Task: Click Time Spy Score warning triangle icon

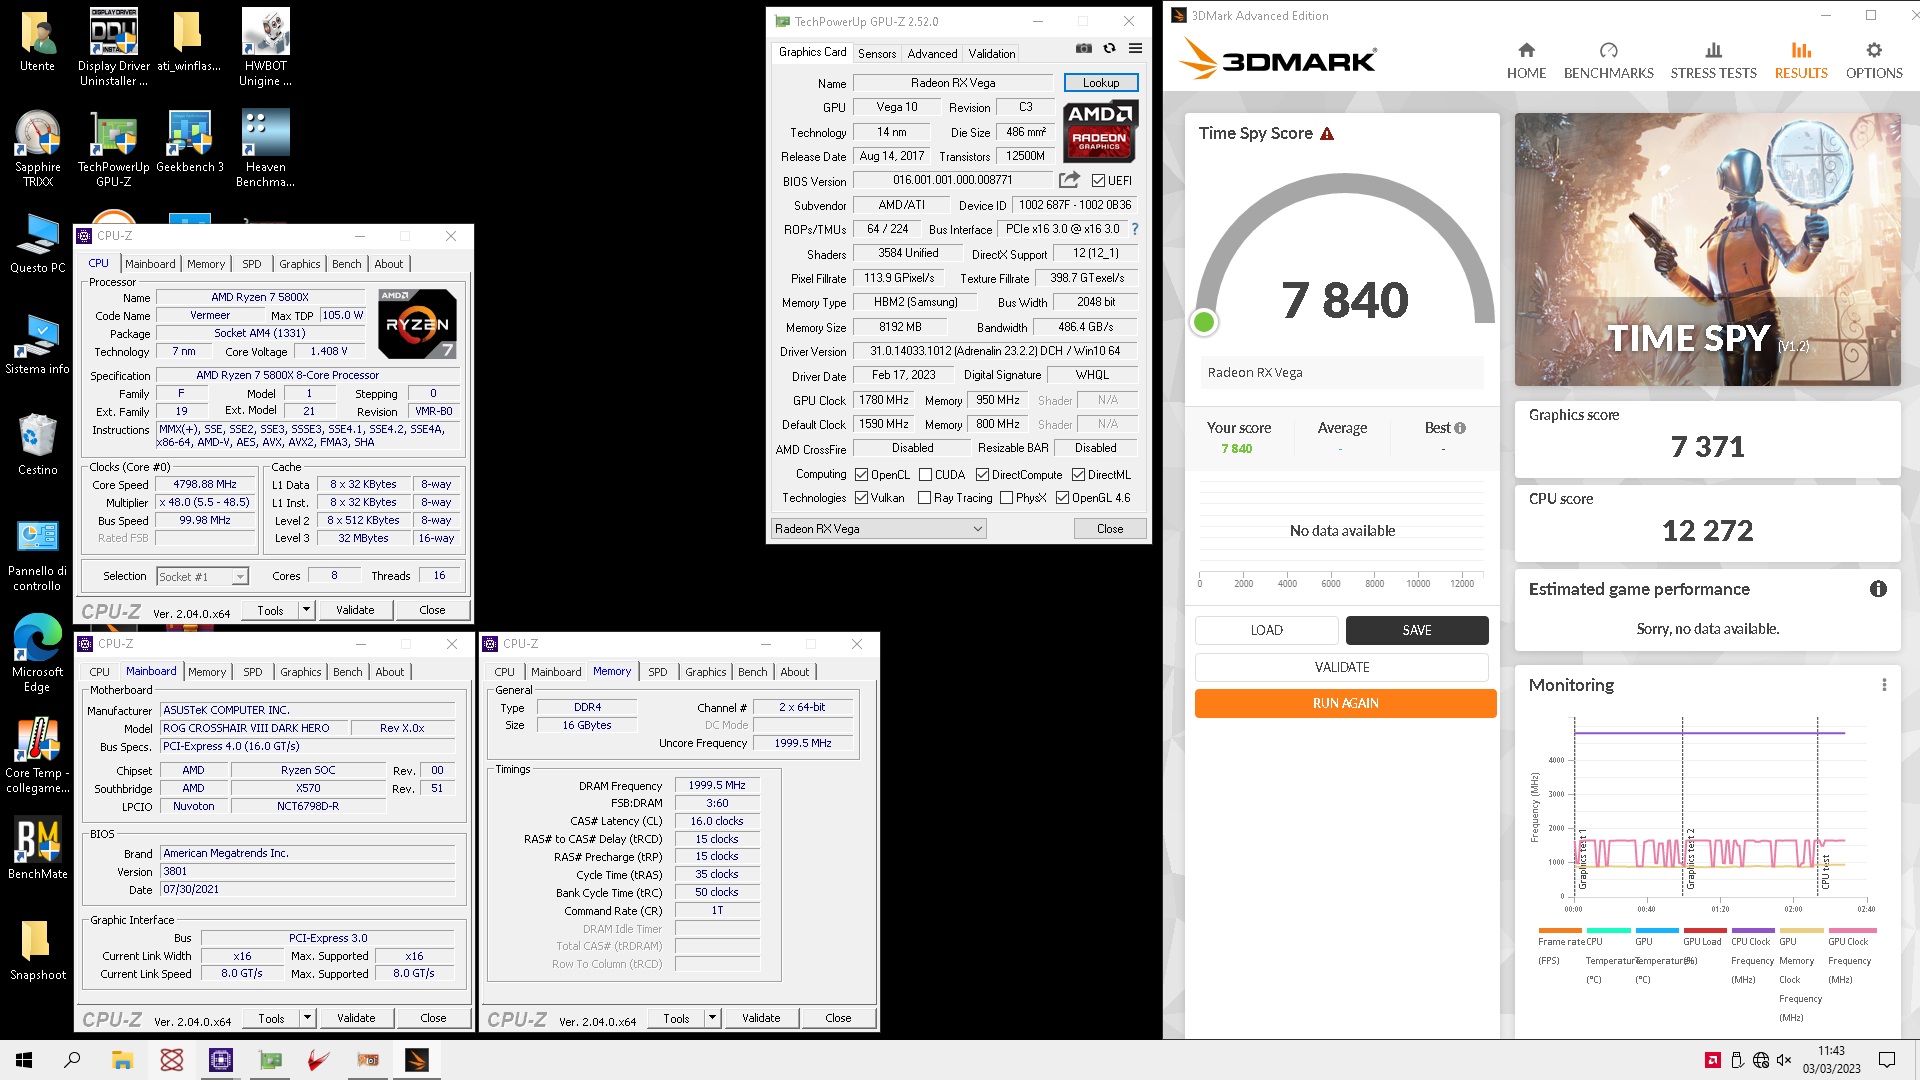Action: [1327, 134]
